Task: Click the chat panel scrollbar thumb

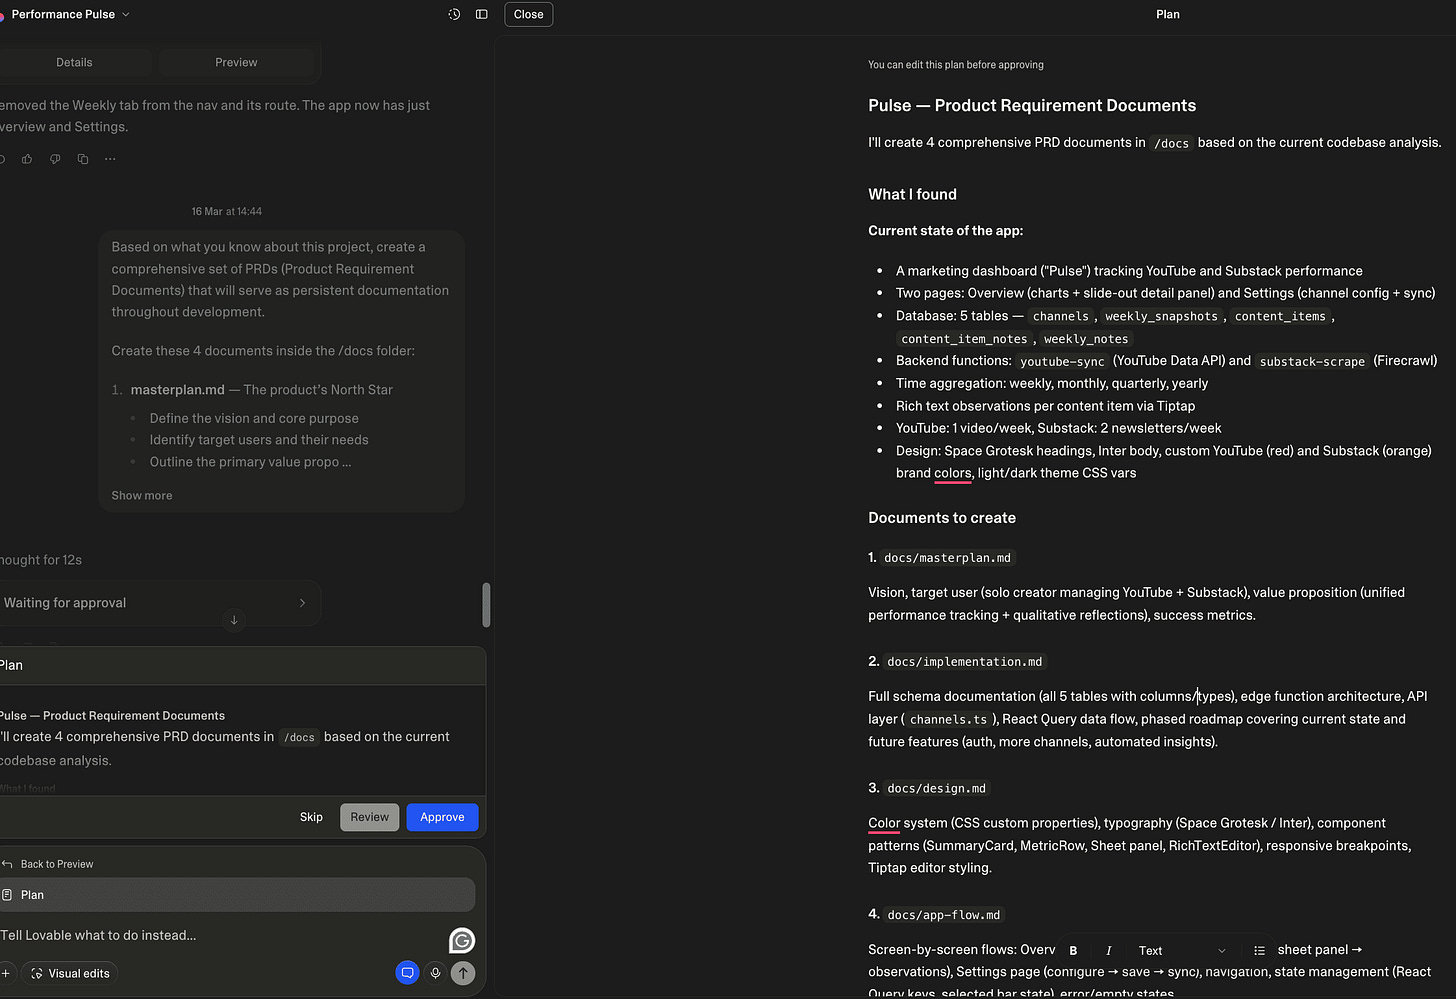Action: pos(486,605)
